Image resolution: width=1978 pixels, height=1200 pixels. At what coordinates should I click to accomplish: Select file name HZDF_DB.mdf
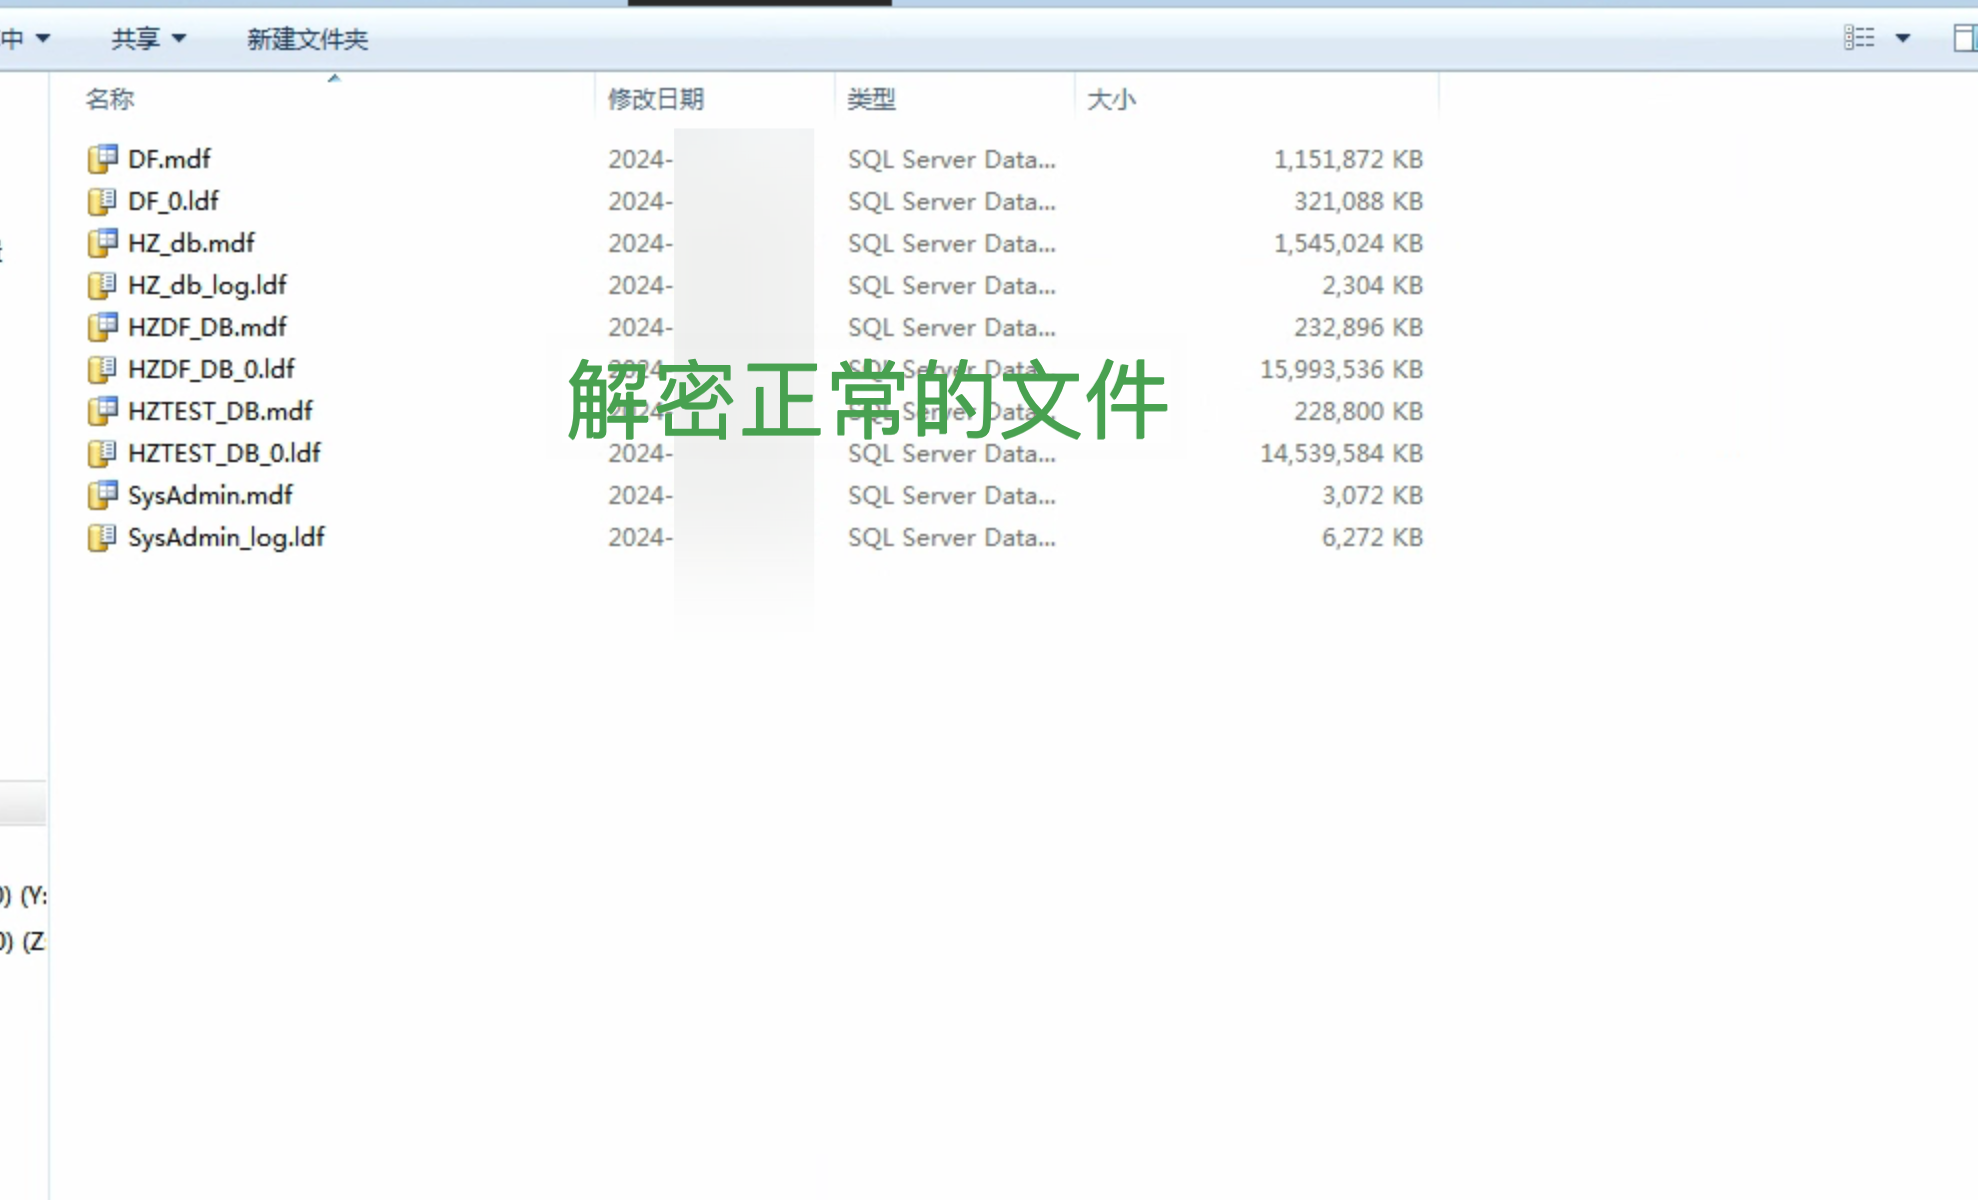click(x=207, y=327)
